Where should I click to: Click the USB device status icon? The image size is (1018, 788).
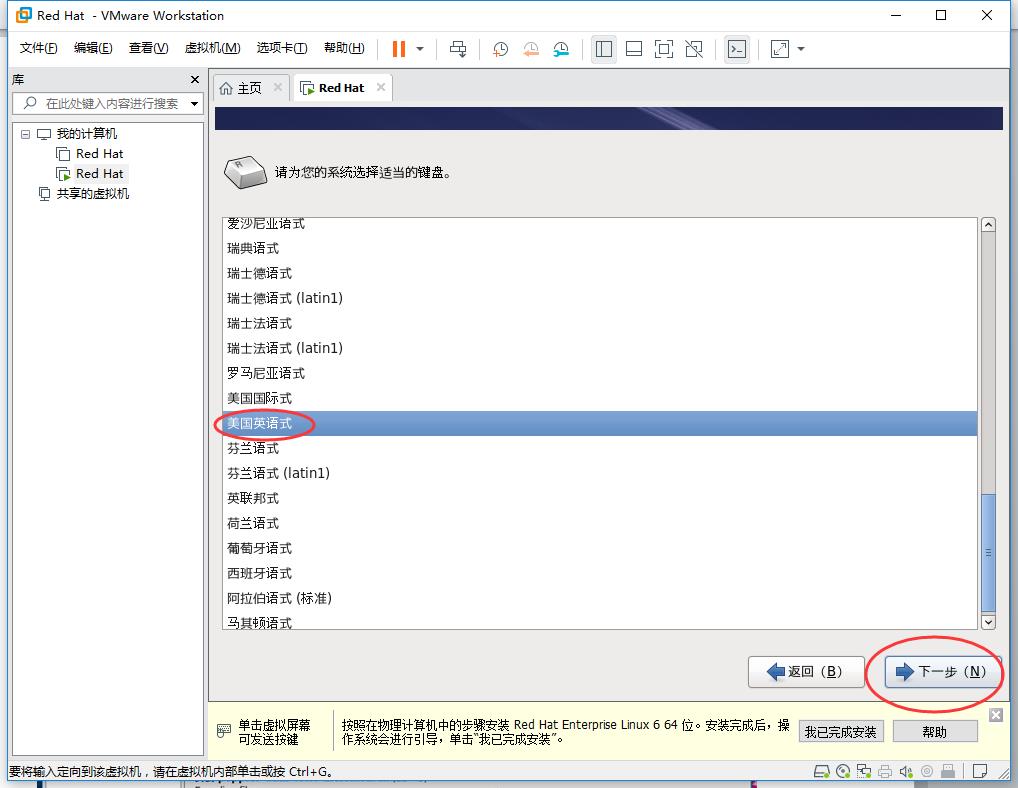(948, 771)
